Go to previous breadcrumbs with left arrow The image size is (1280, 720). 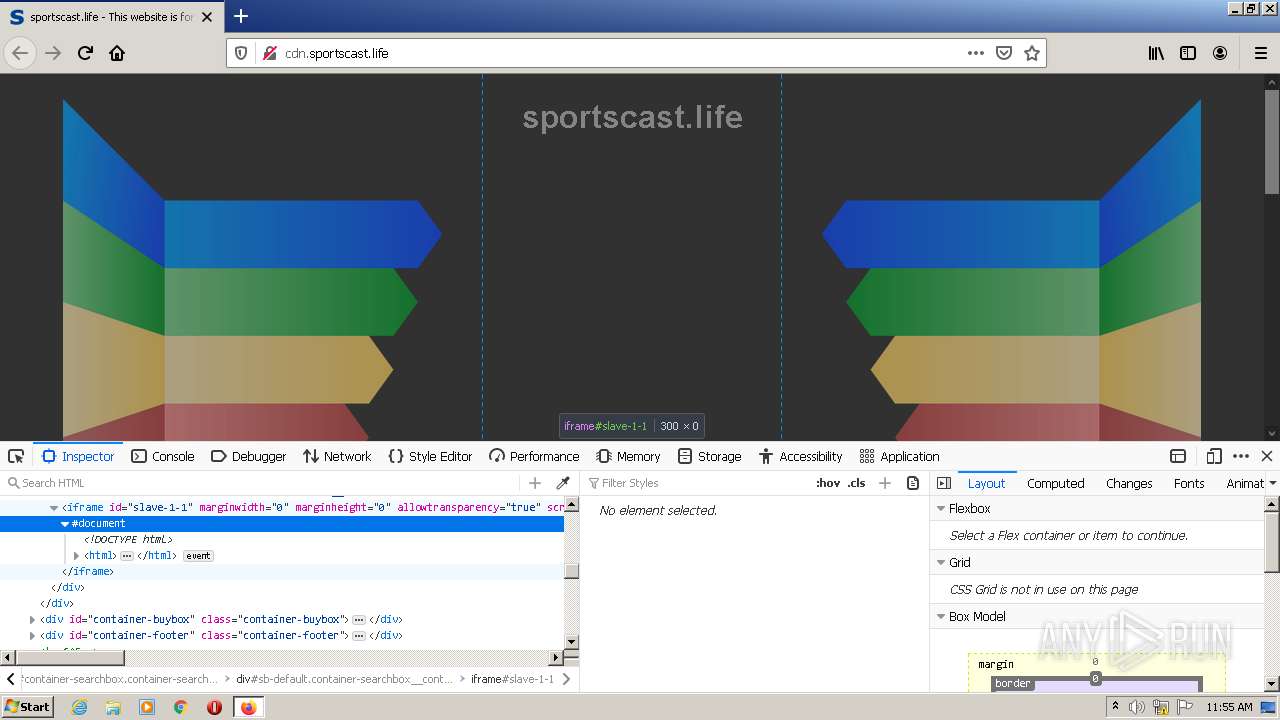point(11,679)
